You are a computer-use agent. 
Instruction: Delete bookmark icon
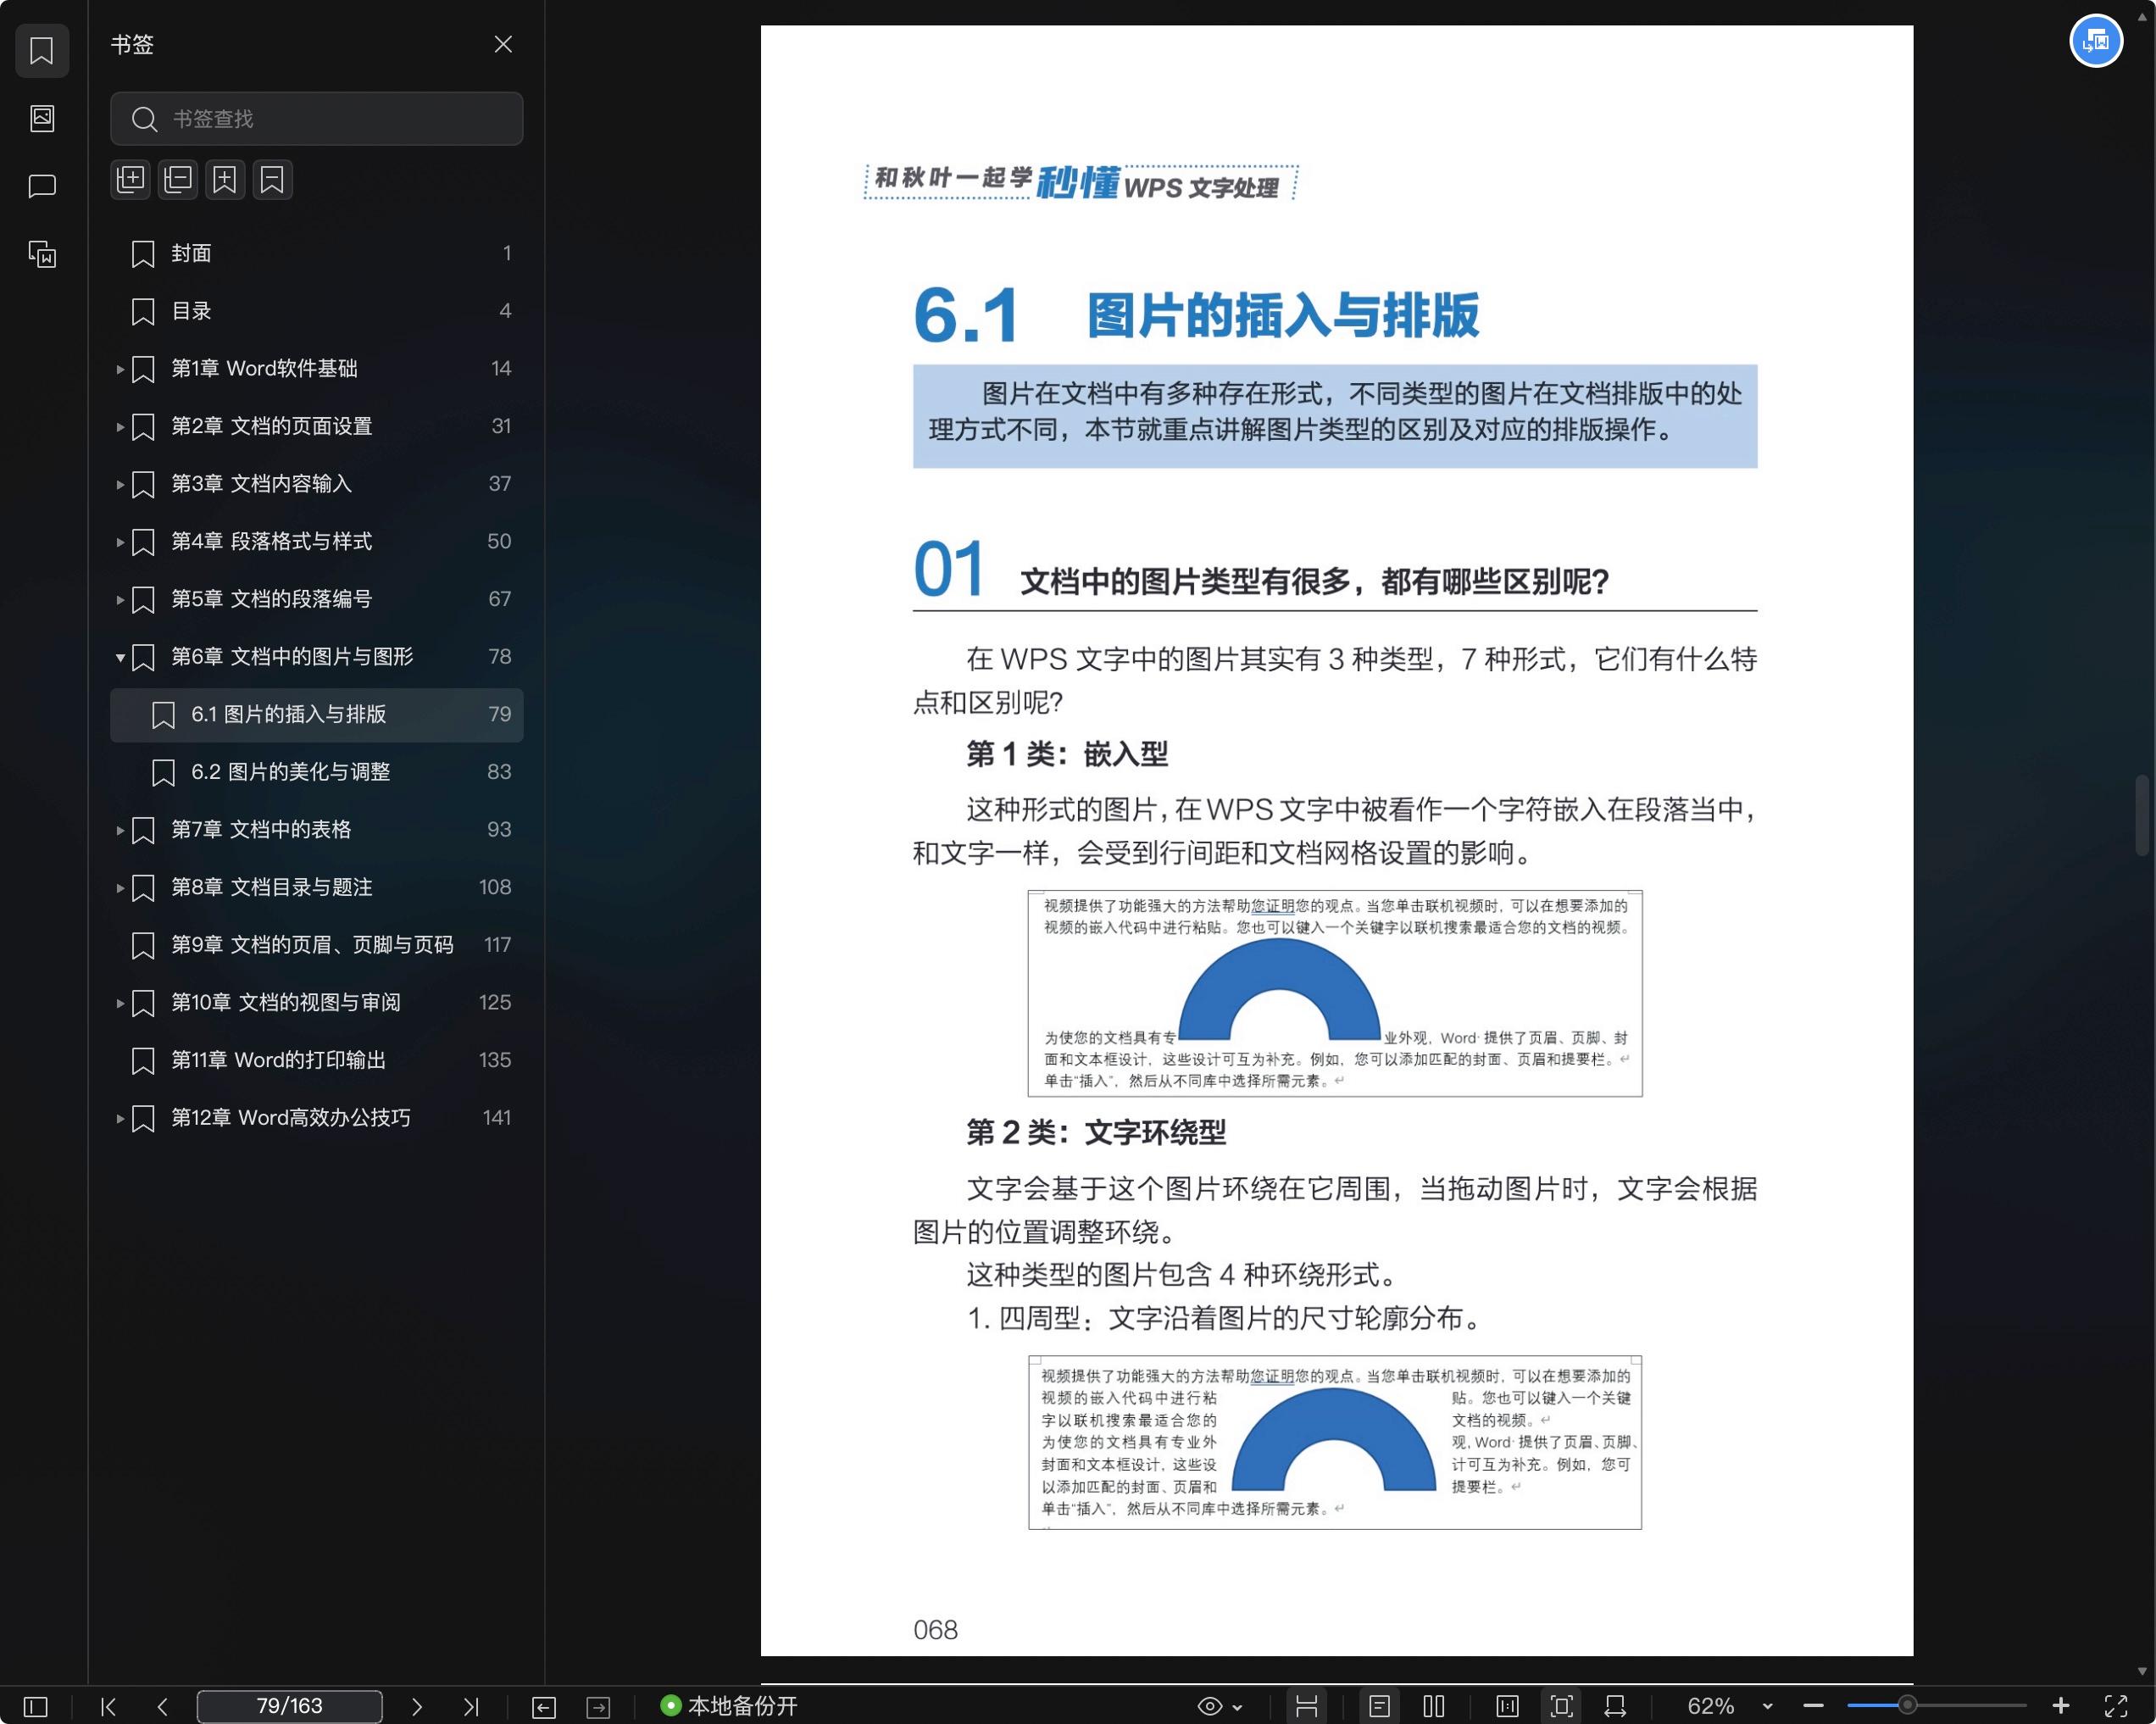272,180
